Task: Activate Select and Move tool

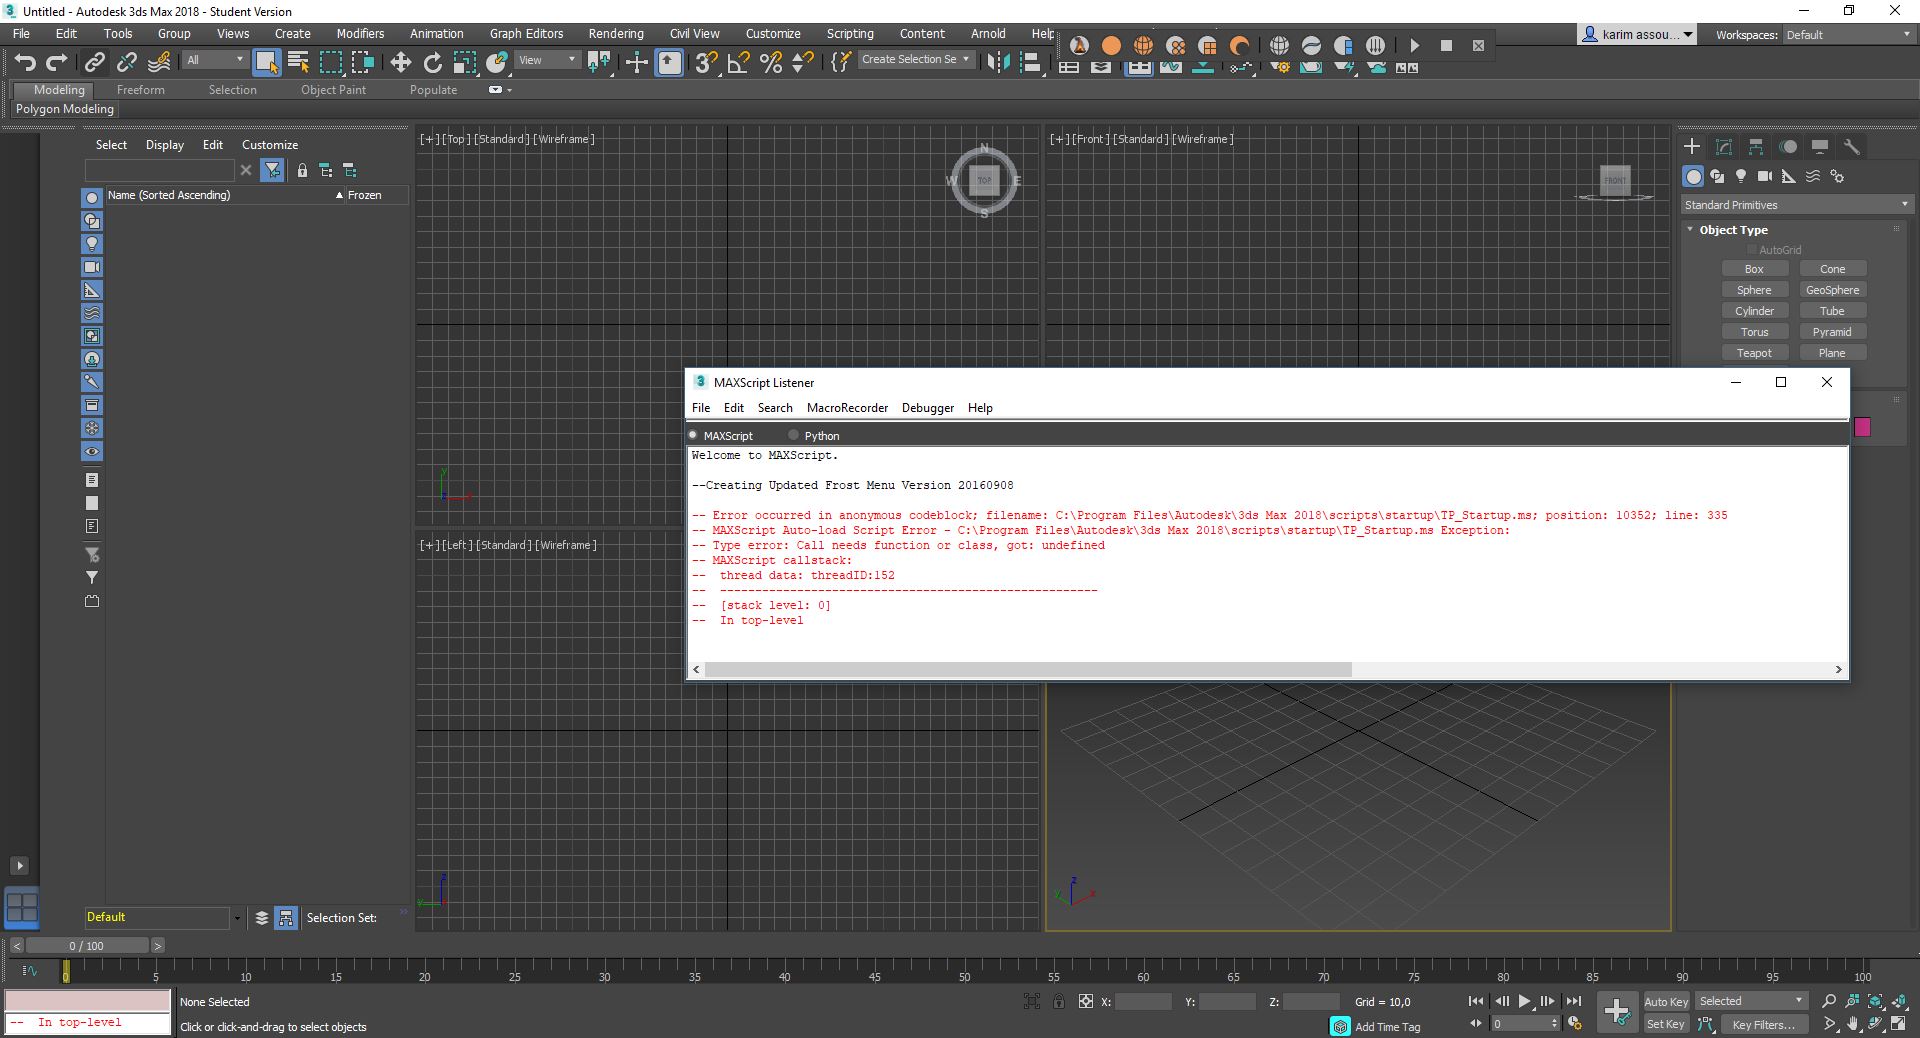Action: click(401, 63)
